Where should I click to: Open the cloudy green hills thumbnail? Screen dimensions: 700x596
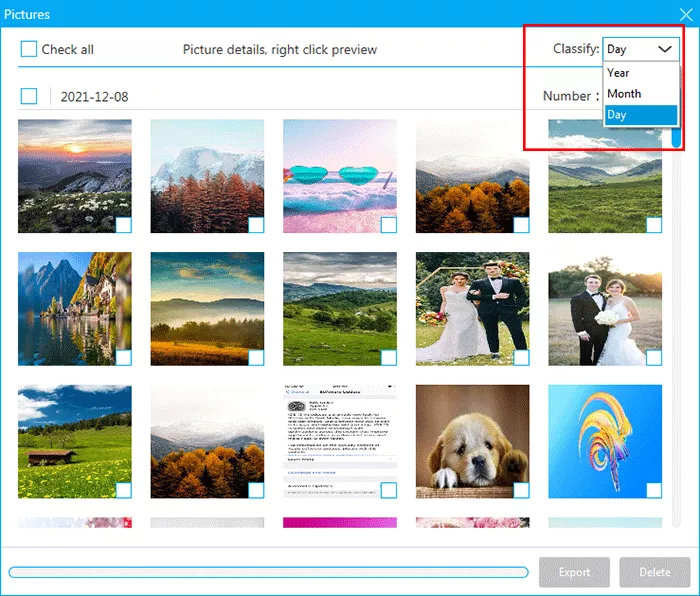(x=340, y=308)
